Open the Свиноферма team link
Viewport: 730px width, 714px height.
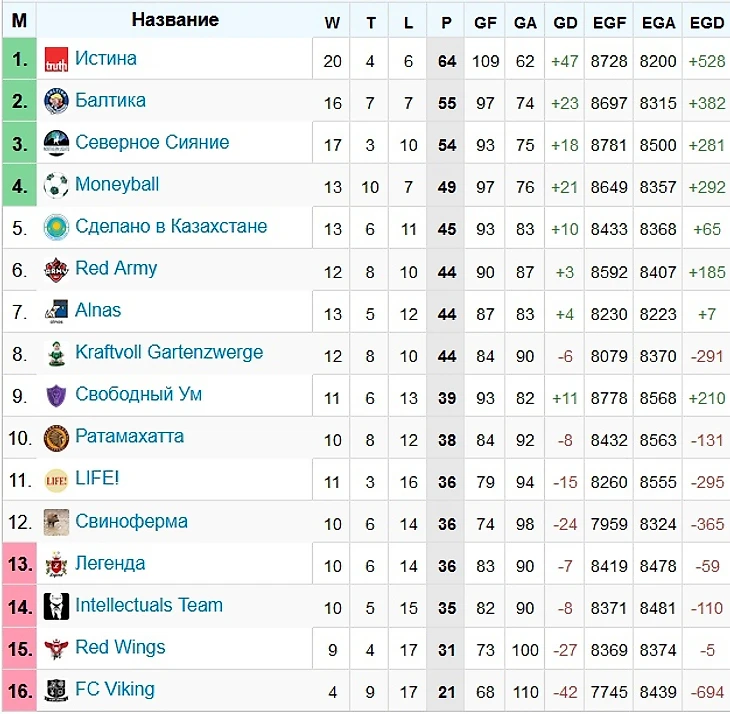(131, 521)
